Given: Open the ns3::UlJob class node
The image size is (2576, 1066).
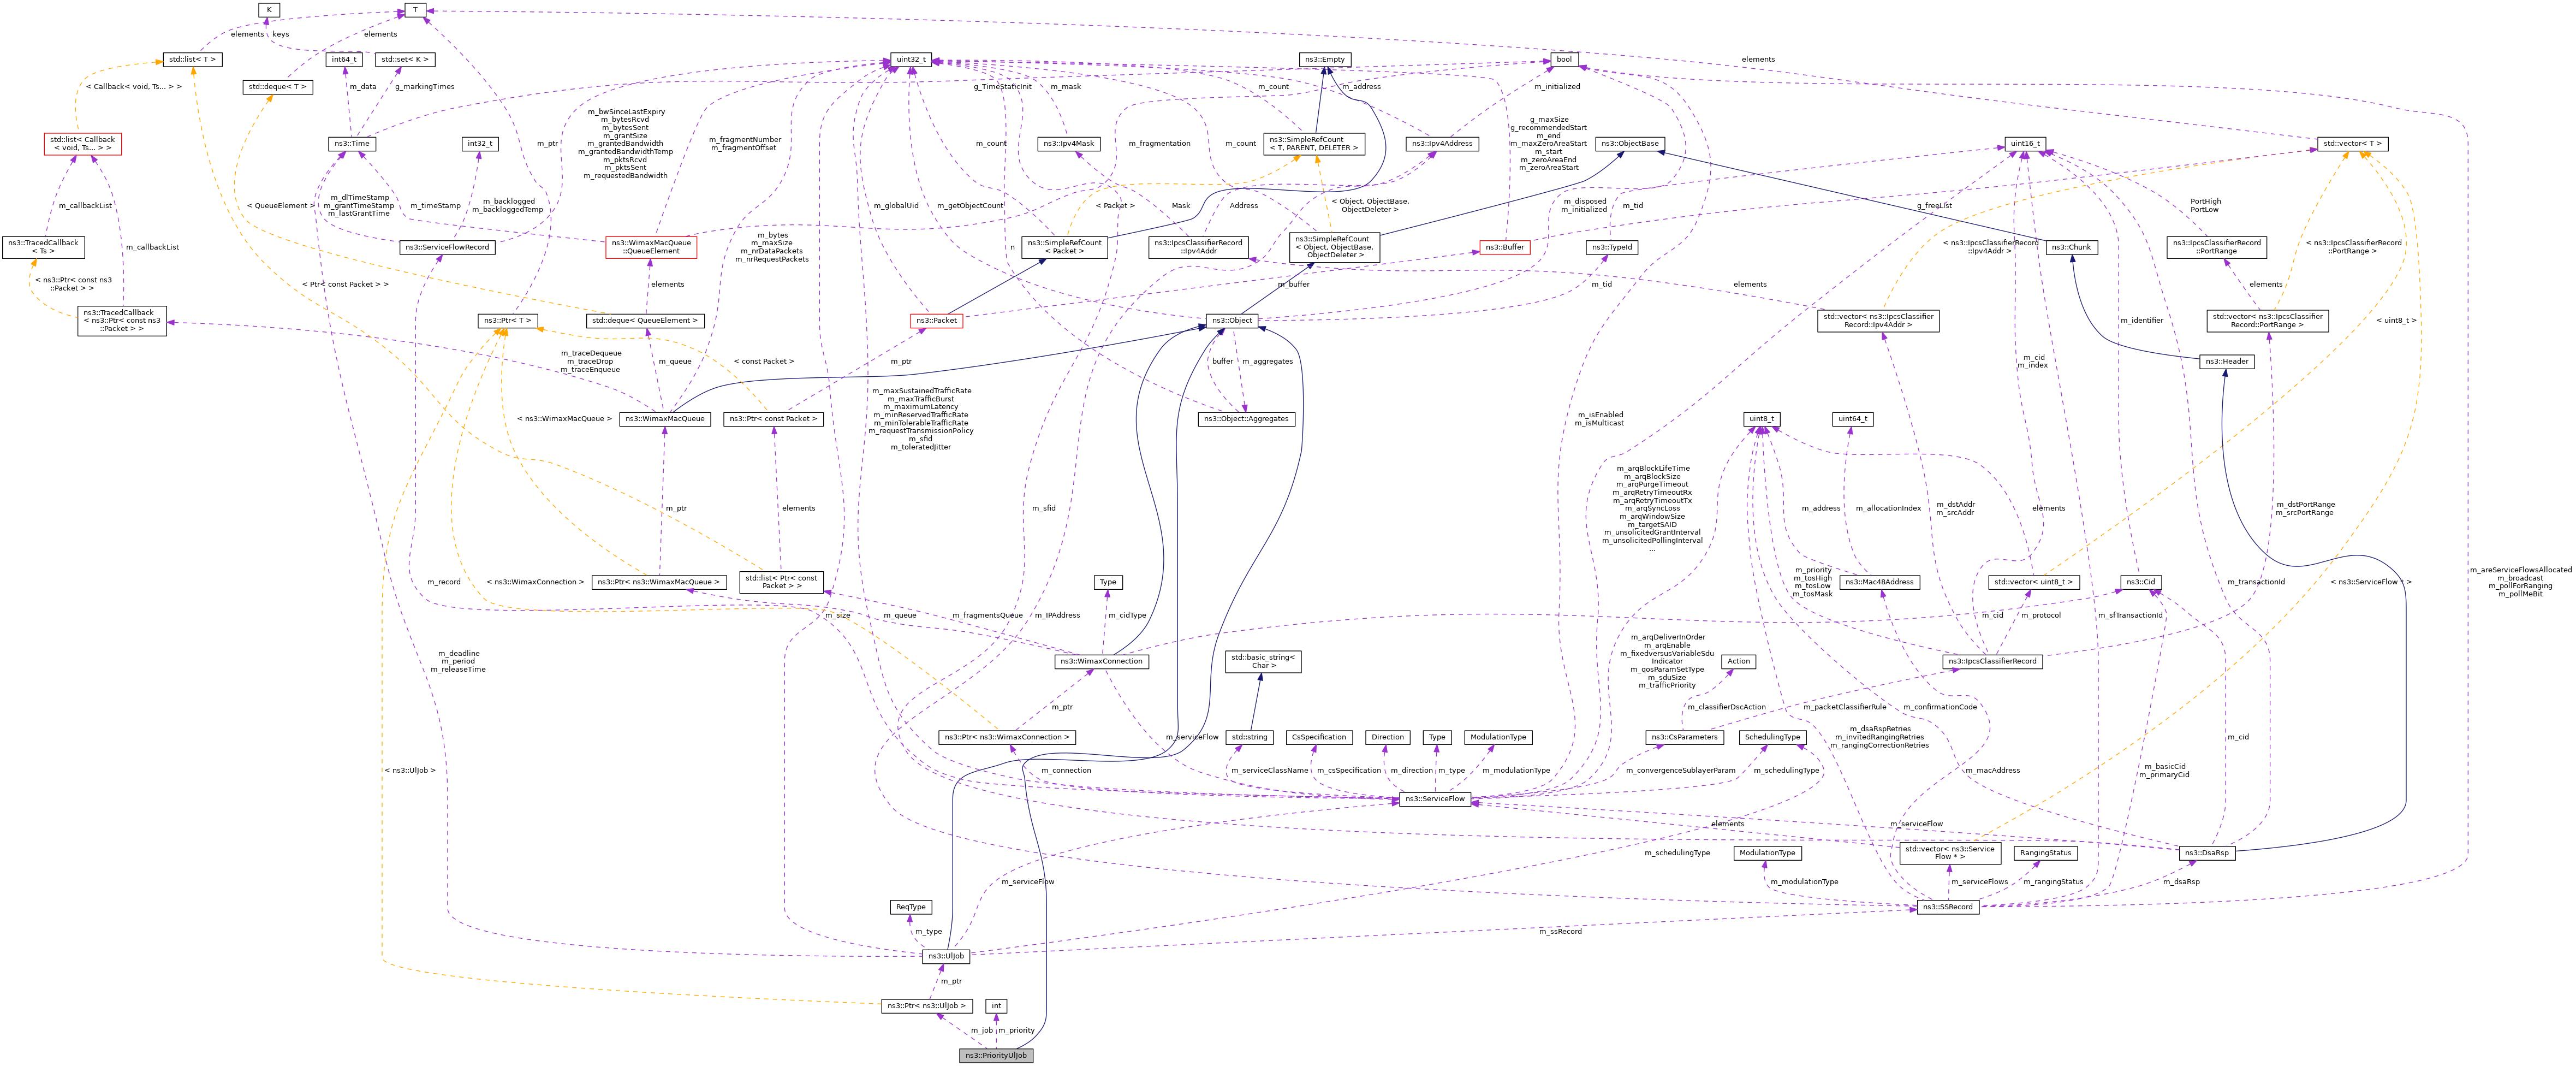Looking at the screenshot, I should 945,956.
